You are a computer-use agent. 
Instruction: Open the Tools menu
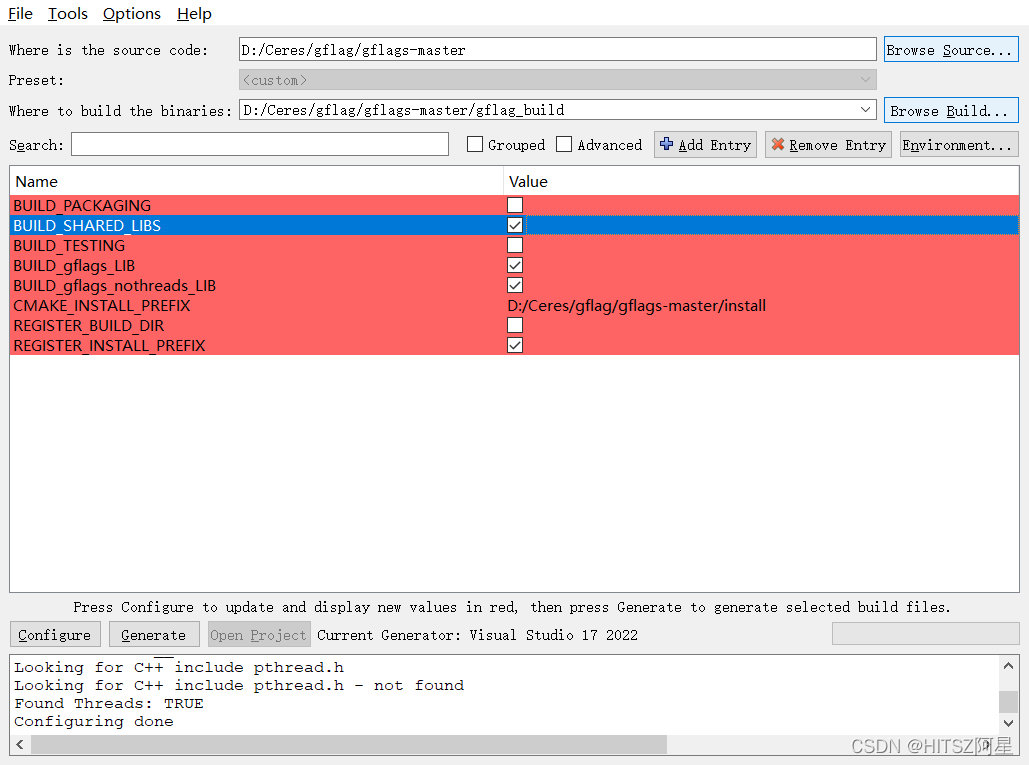[x=68, y=14]
